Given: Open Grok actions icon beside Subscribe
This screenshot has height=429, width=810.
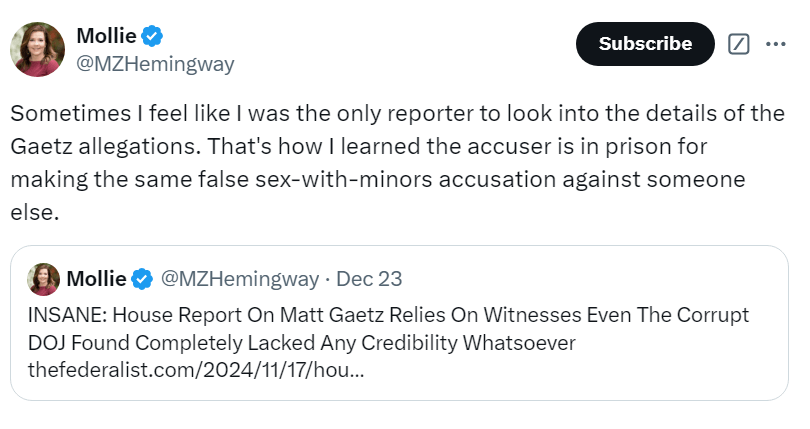Looking at the screenshot, I should tap(739, 44).
